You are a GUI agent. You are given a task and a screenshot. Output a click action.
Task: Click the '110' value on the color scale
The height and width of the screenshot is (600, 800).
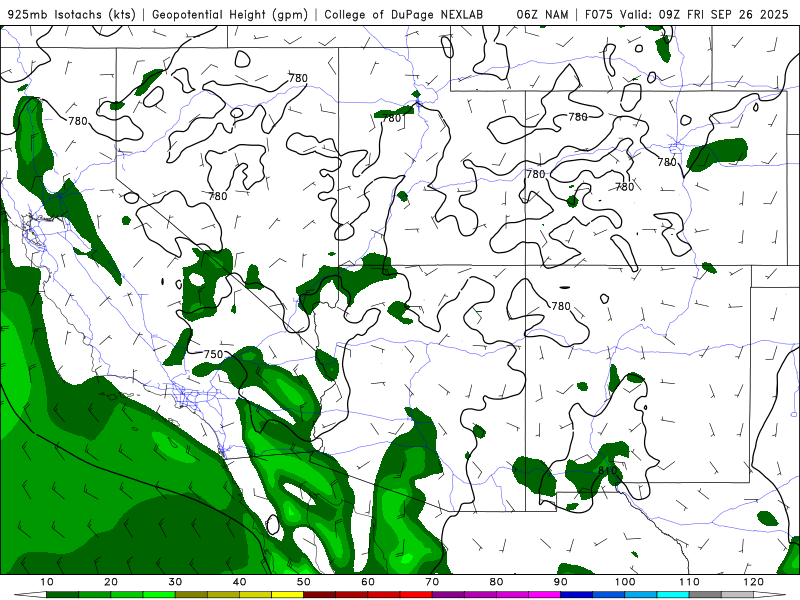(x=689, y=582)
